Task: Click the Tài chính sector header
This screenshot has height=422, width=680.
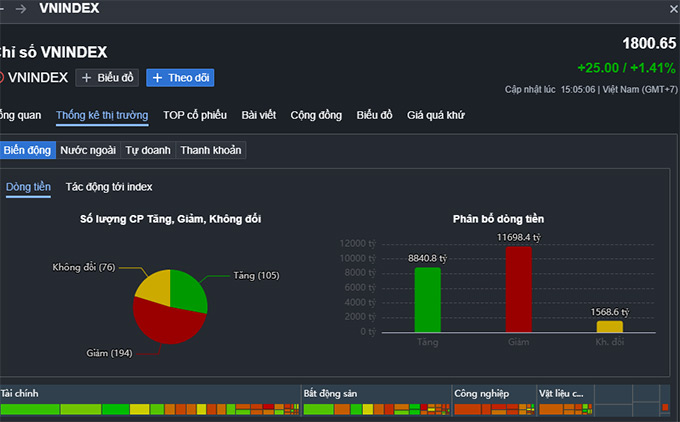Action: pyautogui.click(x=20, y=394)
